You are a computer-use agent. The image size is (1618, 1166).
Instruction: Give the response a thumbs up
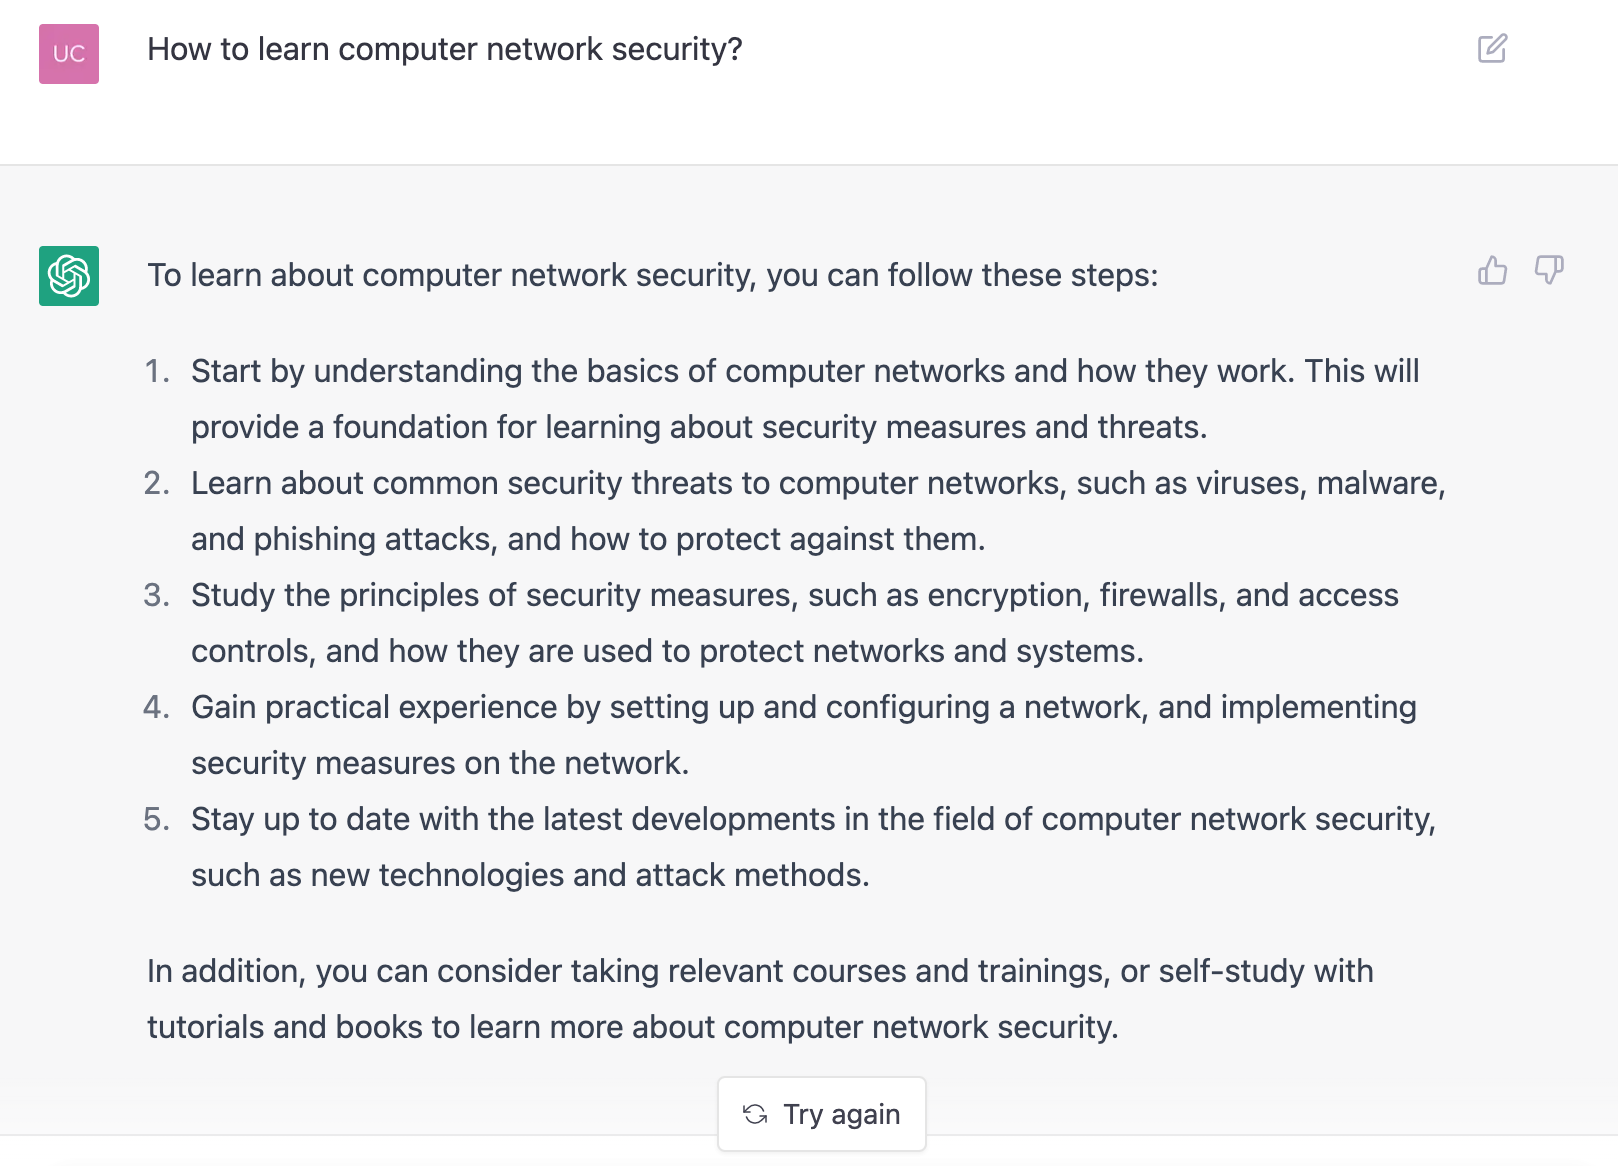tap(1492, 270)
